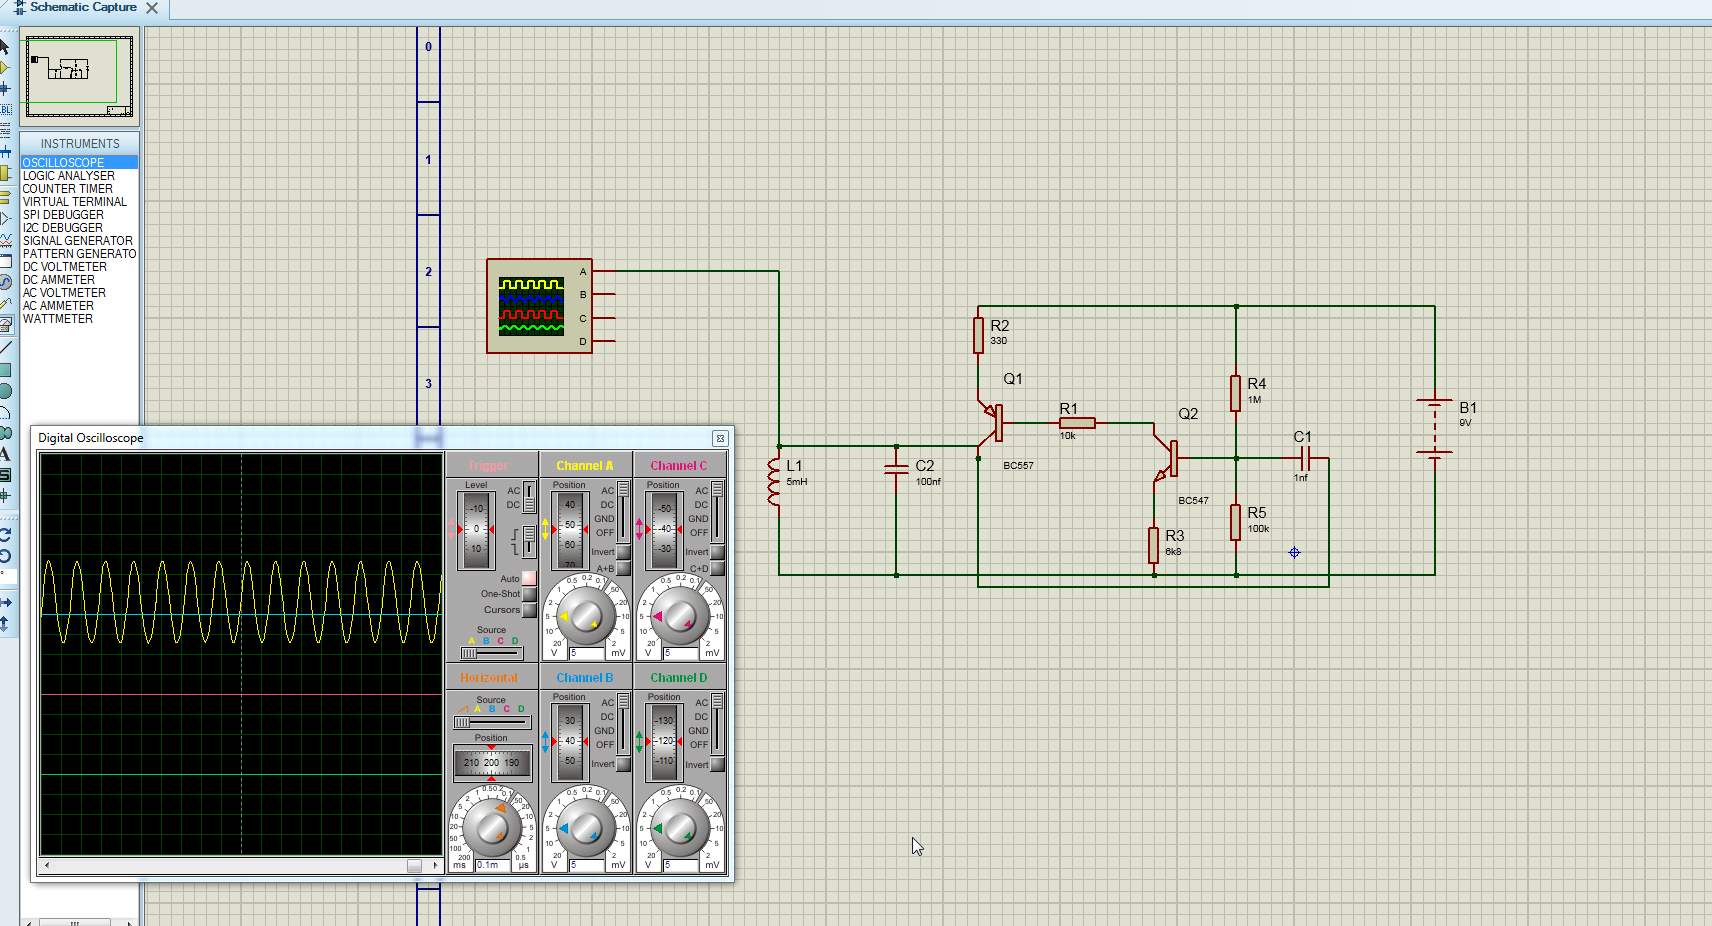Click the Channel B volts value field
The height and width of the screenshot is (926, 1712).
tap(586, 865)
